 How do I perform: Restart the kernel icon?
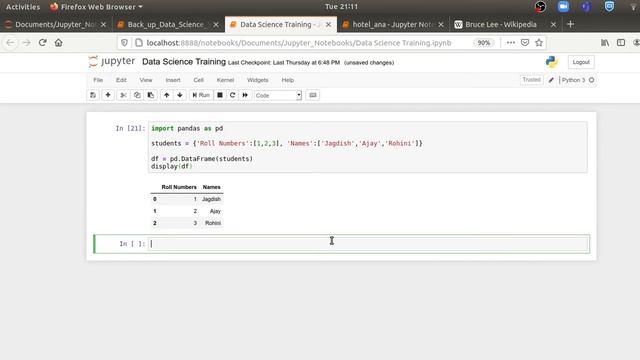point(232,95)
